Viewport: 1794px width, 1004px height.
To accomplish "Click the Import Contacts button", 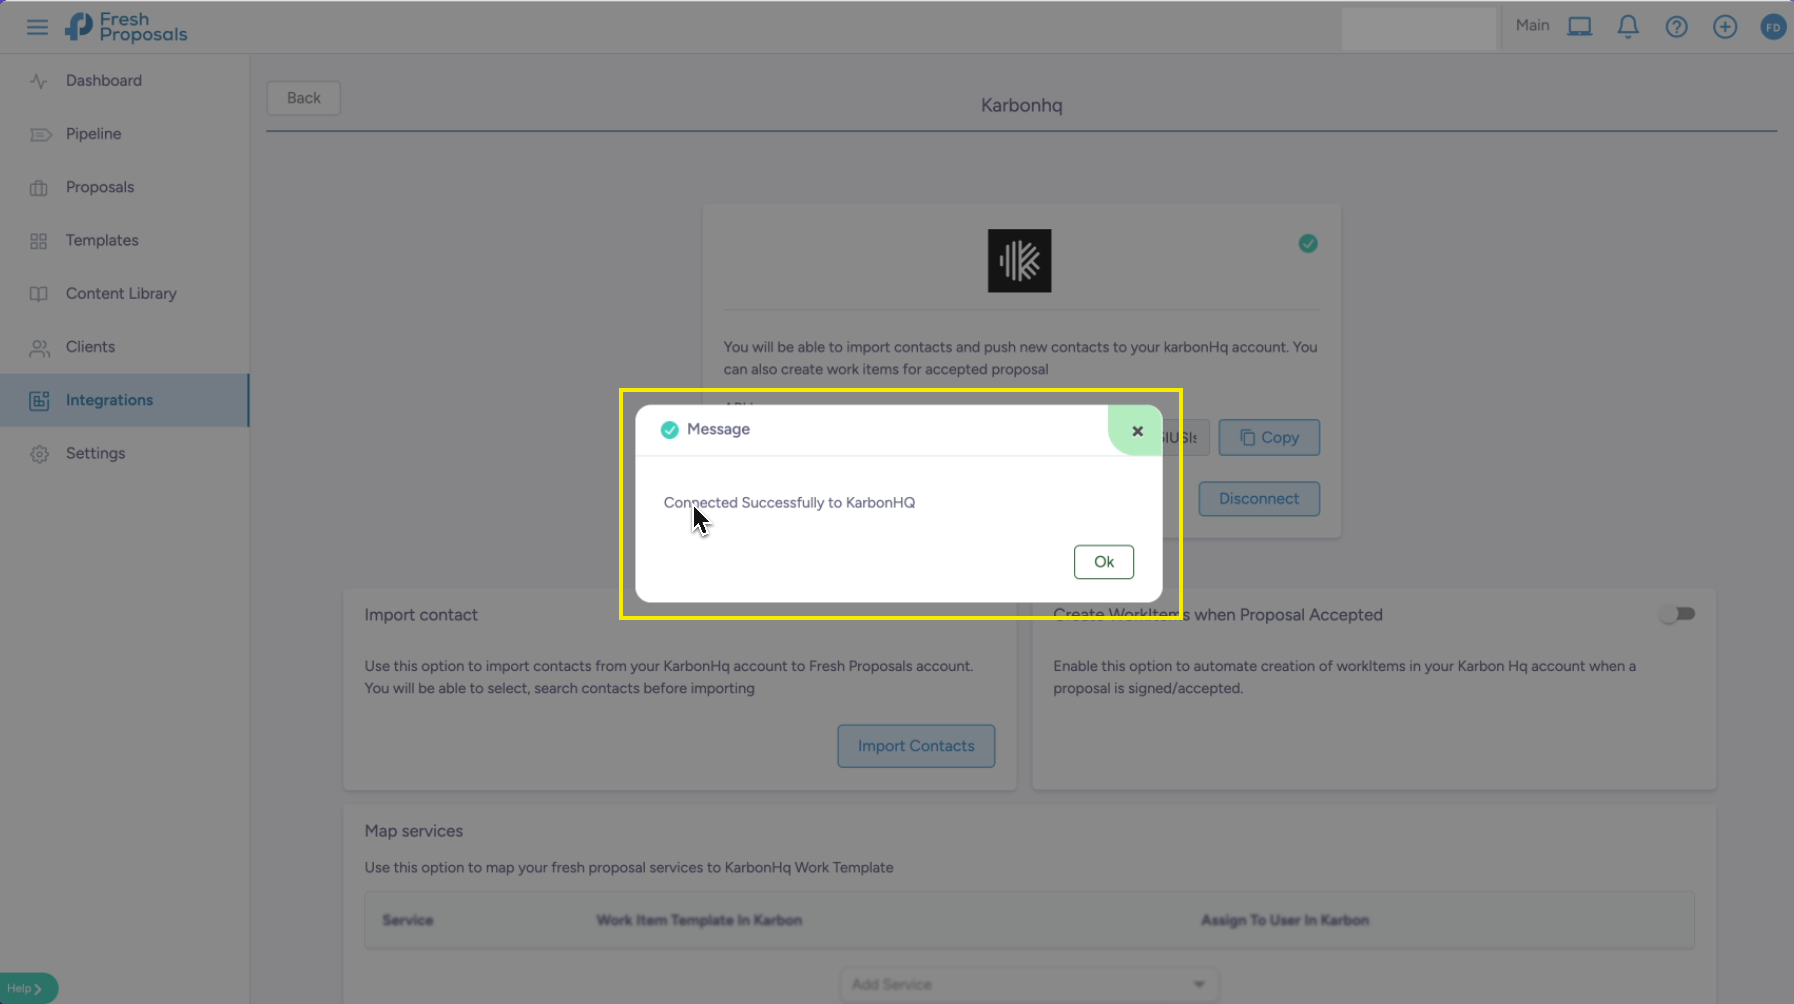I will coord(916,746).
